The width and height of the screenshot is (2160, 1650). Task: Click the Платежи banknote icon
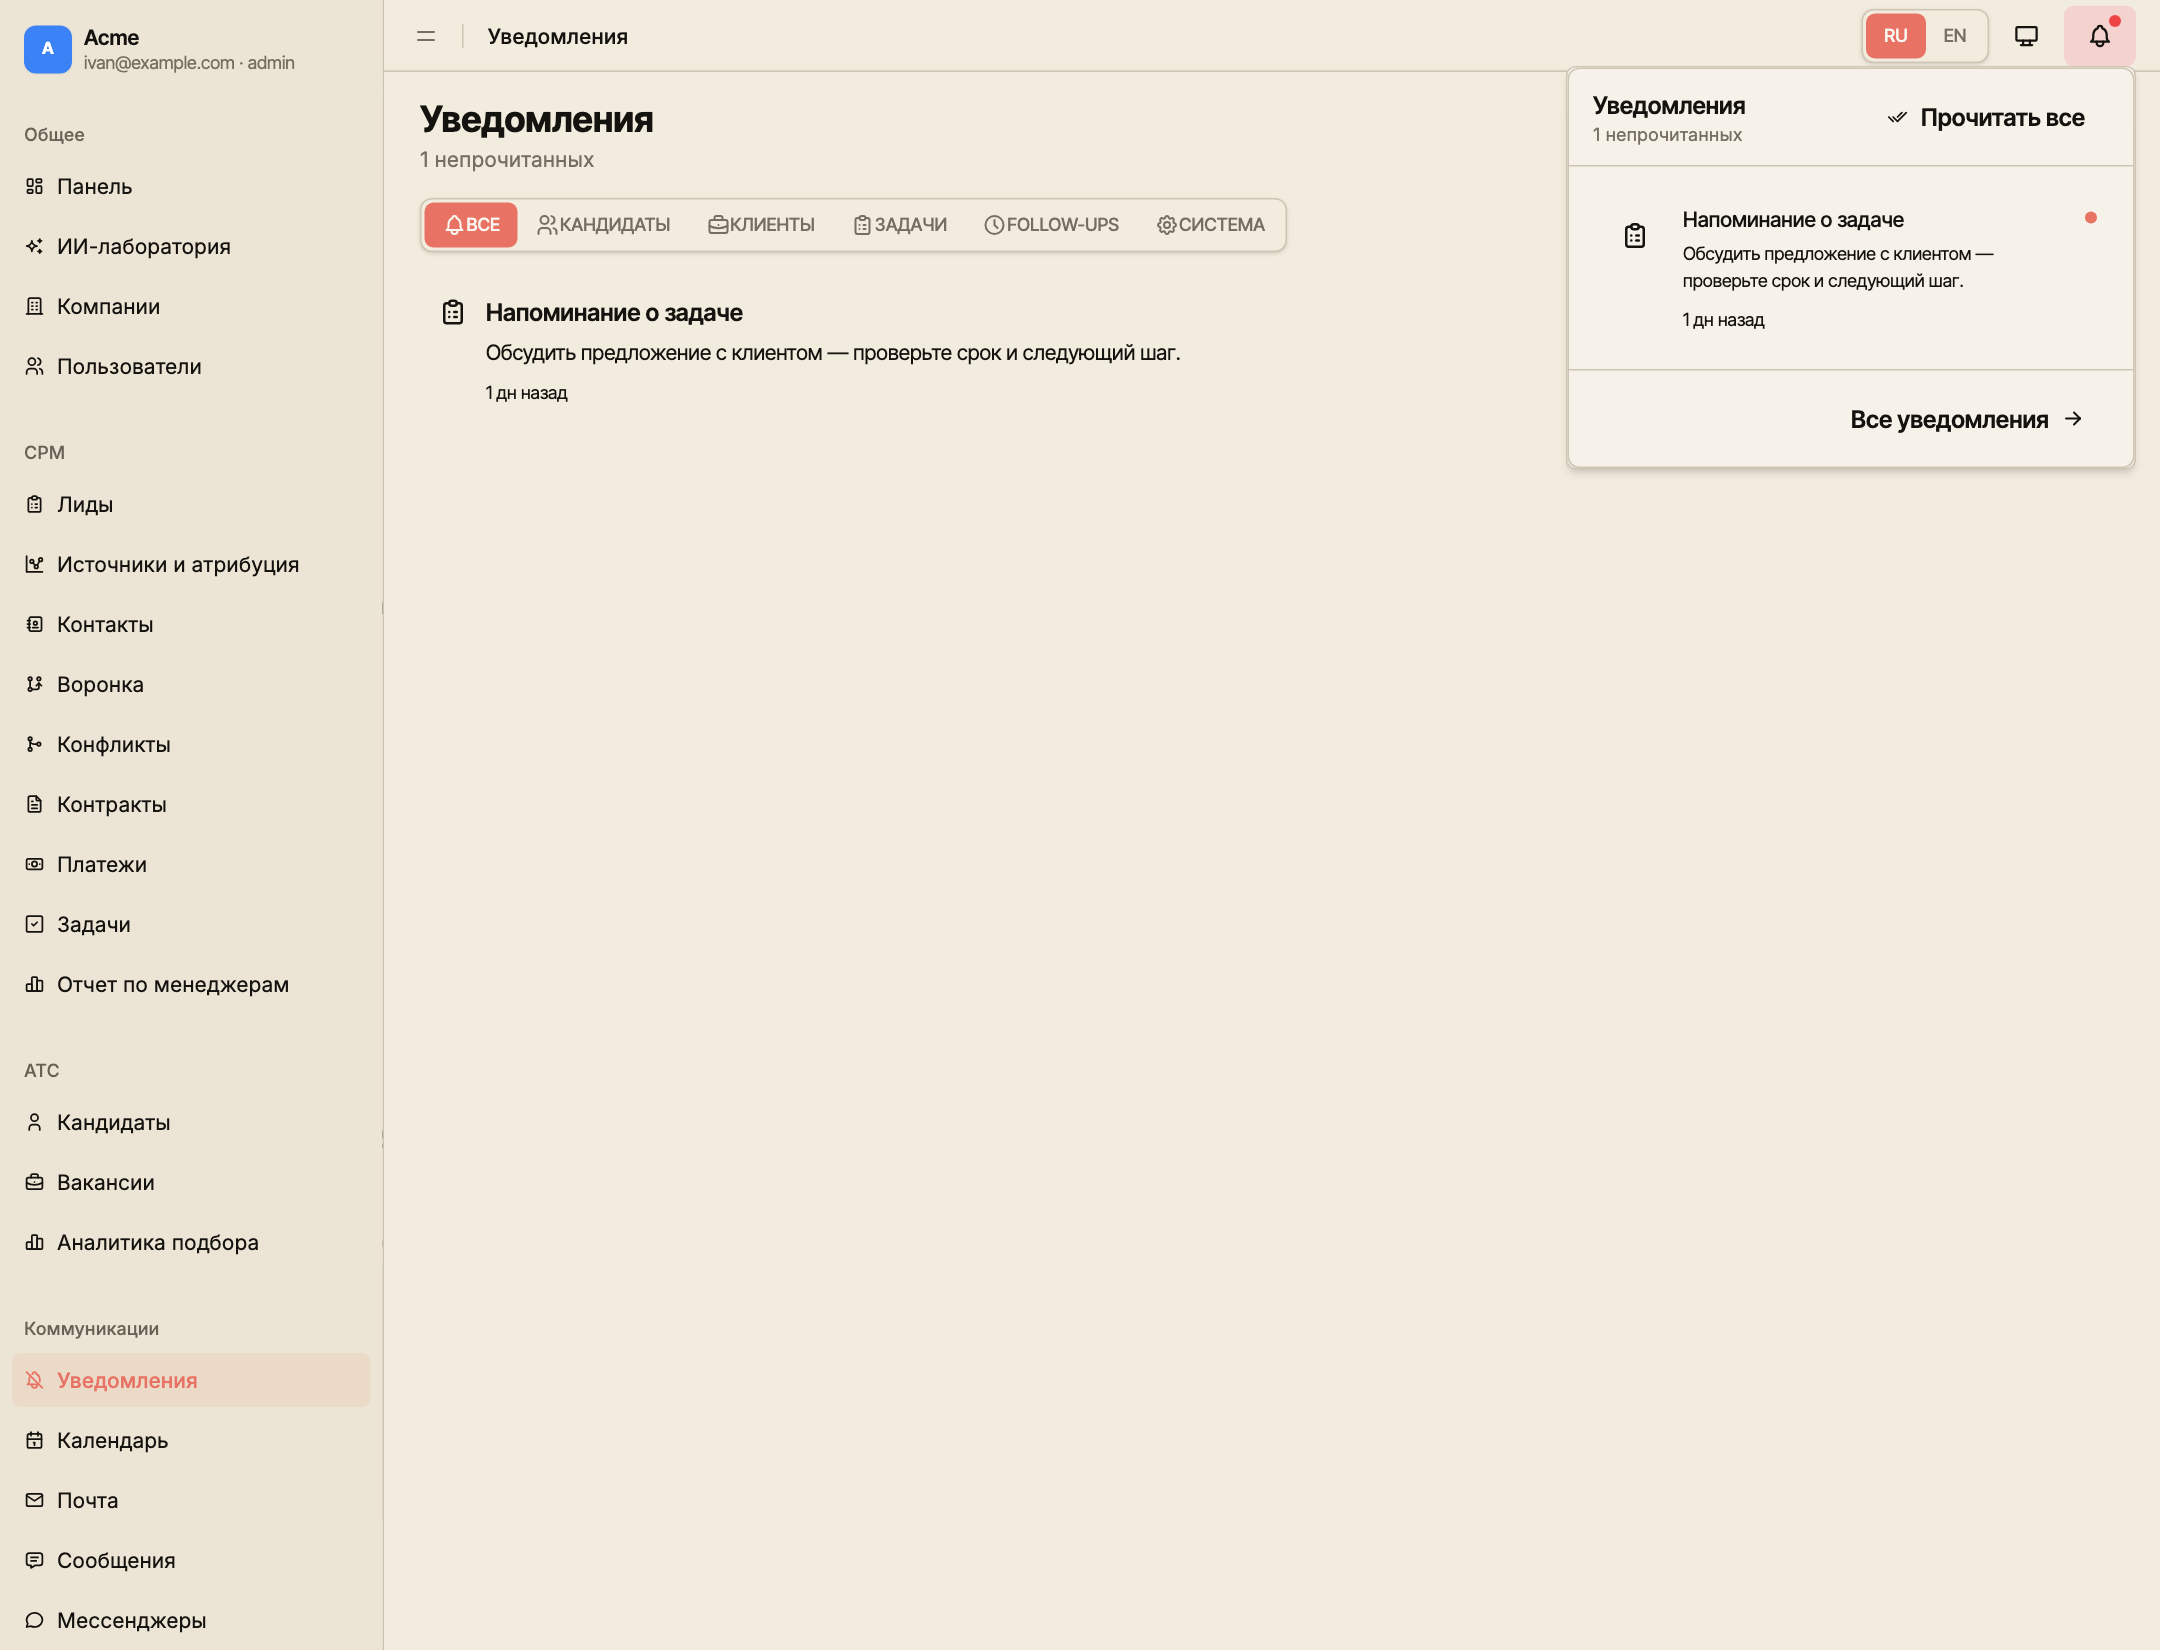coord(35,864)
